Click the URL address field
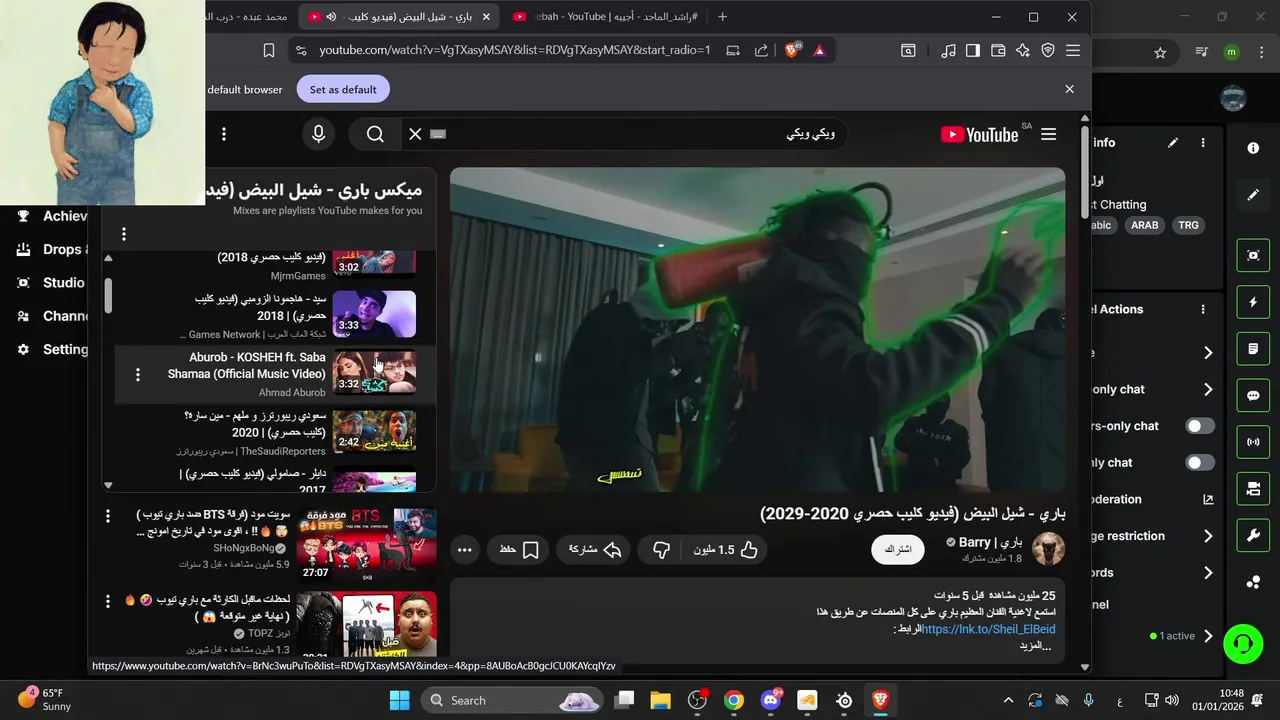 tap(515, 50)
